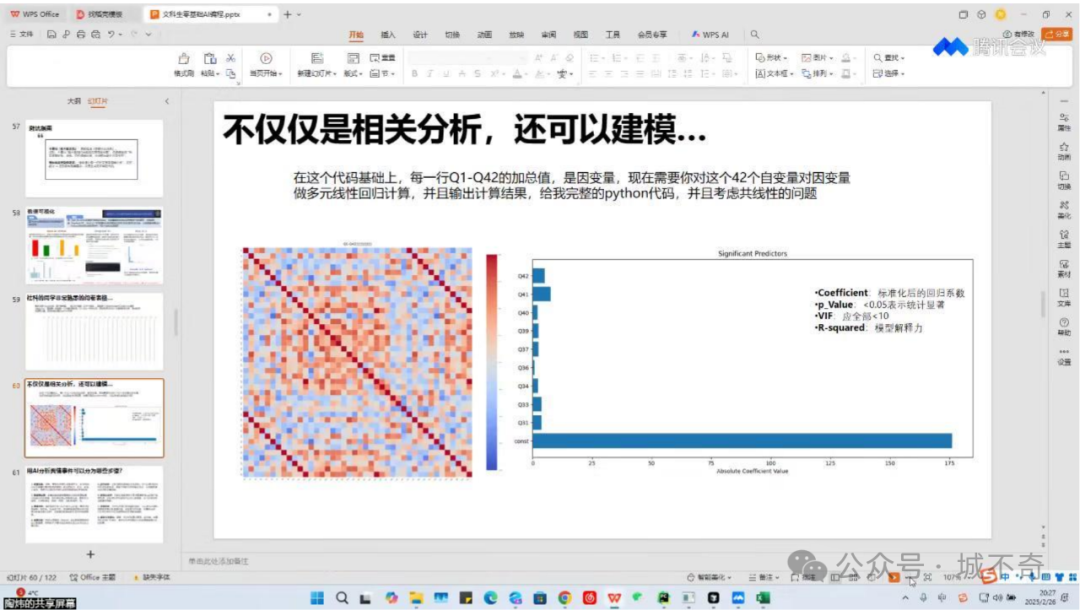Screen dimensions: 1080x610
Task: Expand quick access toolbar customize arrow
Action: click(148, 34)
